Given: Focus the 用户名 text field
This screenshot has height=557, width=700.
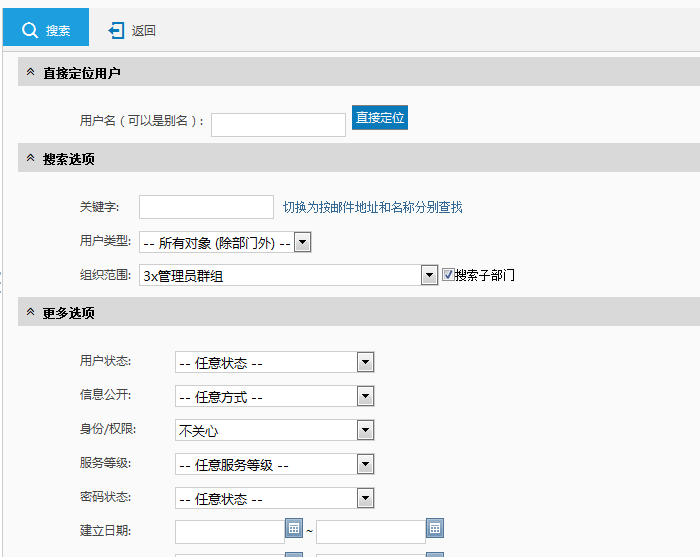Looking at the screenshot, I should [278, 124].
